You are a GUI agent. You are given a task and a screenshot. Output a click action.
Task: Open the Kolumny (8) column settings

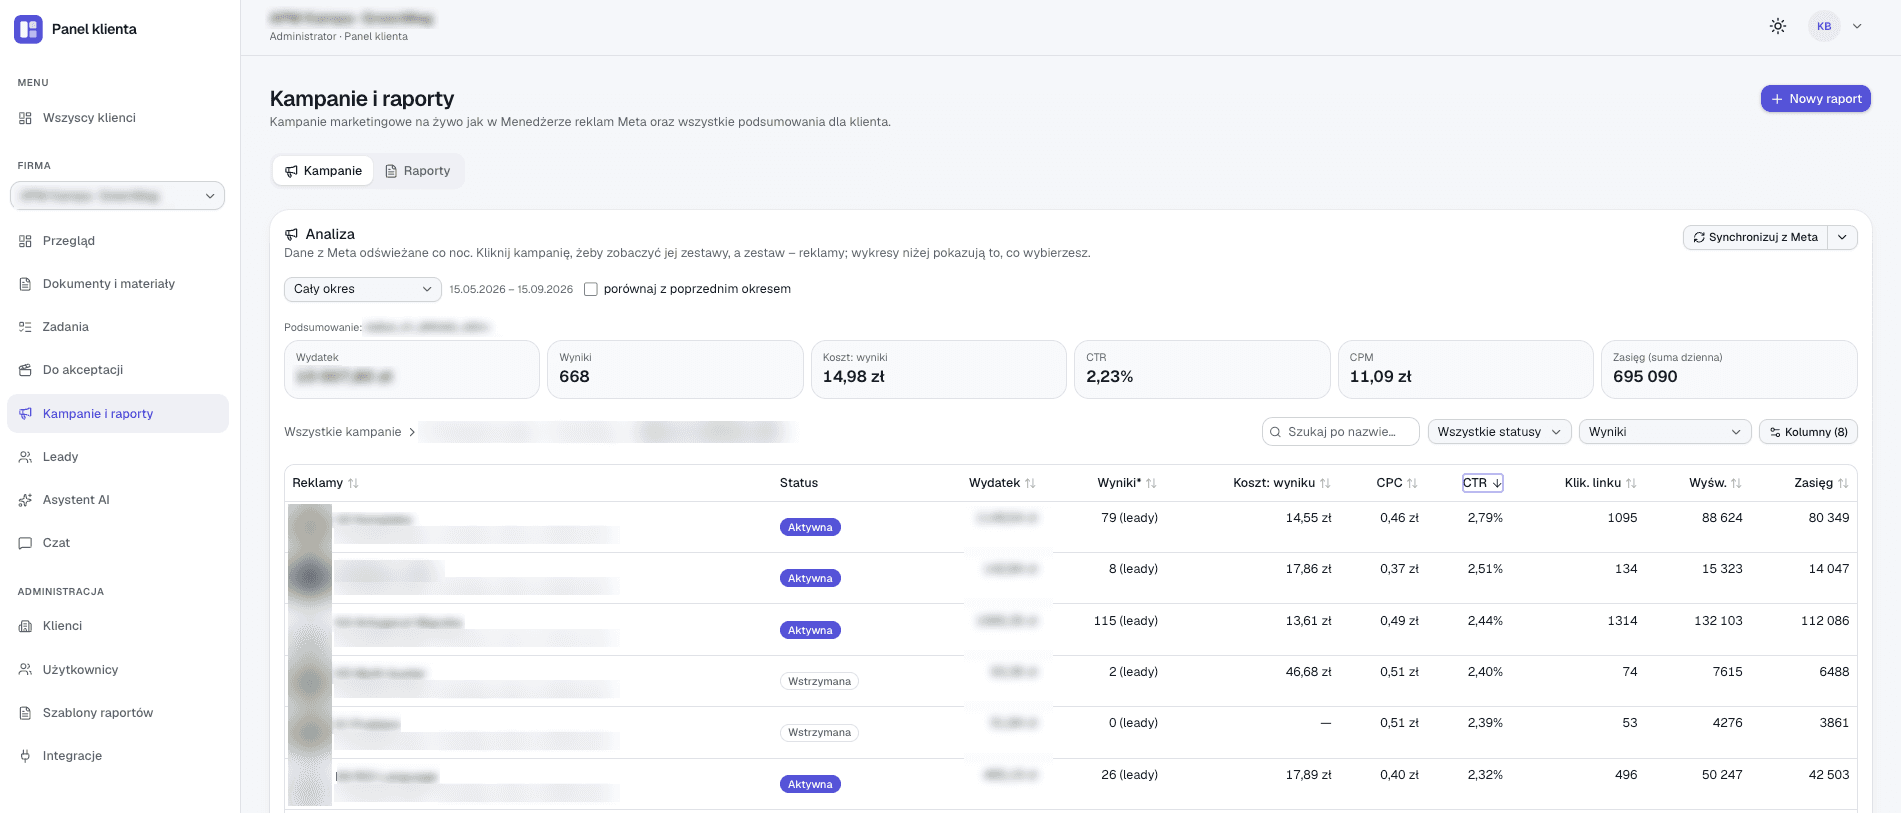point(1808,432)
